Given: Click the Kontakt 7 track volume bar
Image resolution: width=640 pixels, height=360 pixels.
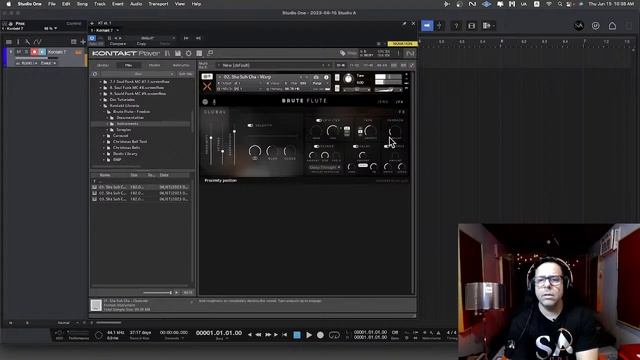Looking at the screenshot, I should [x=36, y=58].
